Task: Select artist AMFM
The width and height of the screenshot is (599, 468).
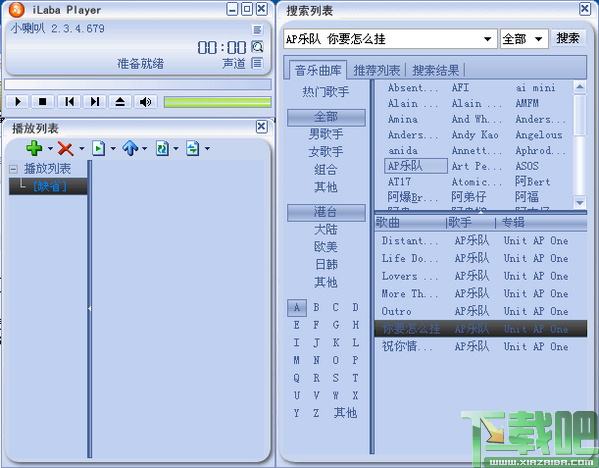Action: point(527,103)
